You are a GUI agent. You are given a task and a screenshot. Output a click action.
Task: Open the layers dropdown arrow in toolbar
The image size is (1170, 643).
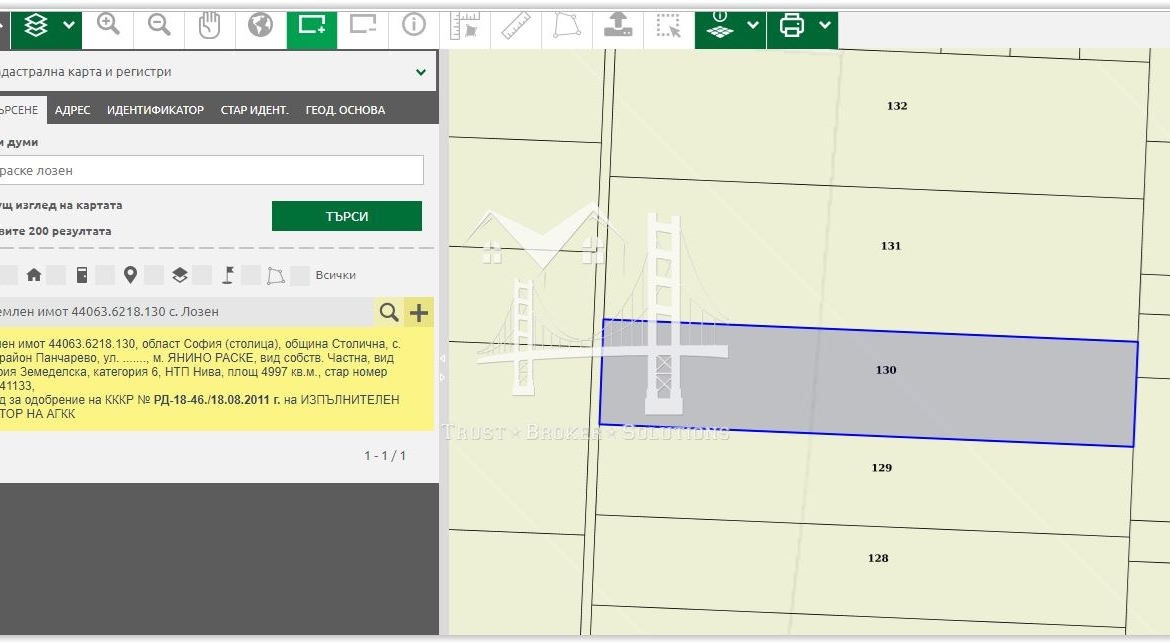pos(68,26)
